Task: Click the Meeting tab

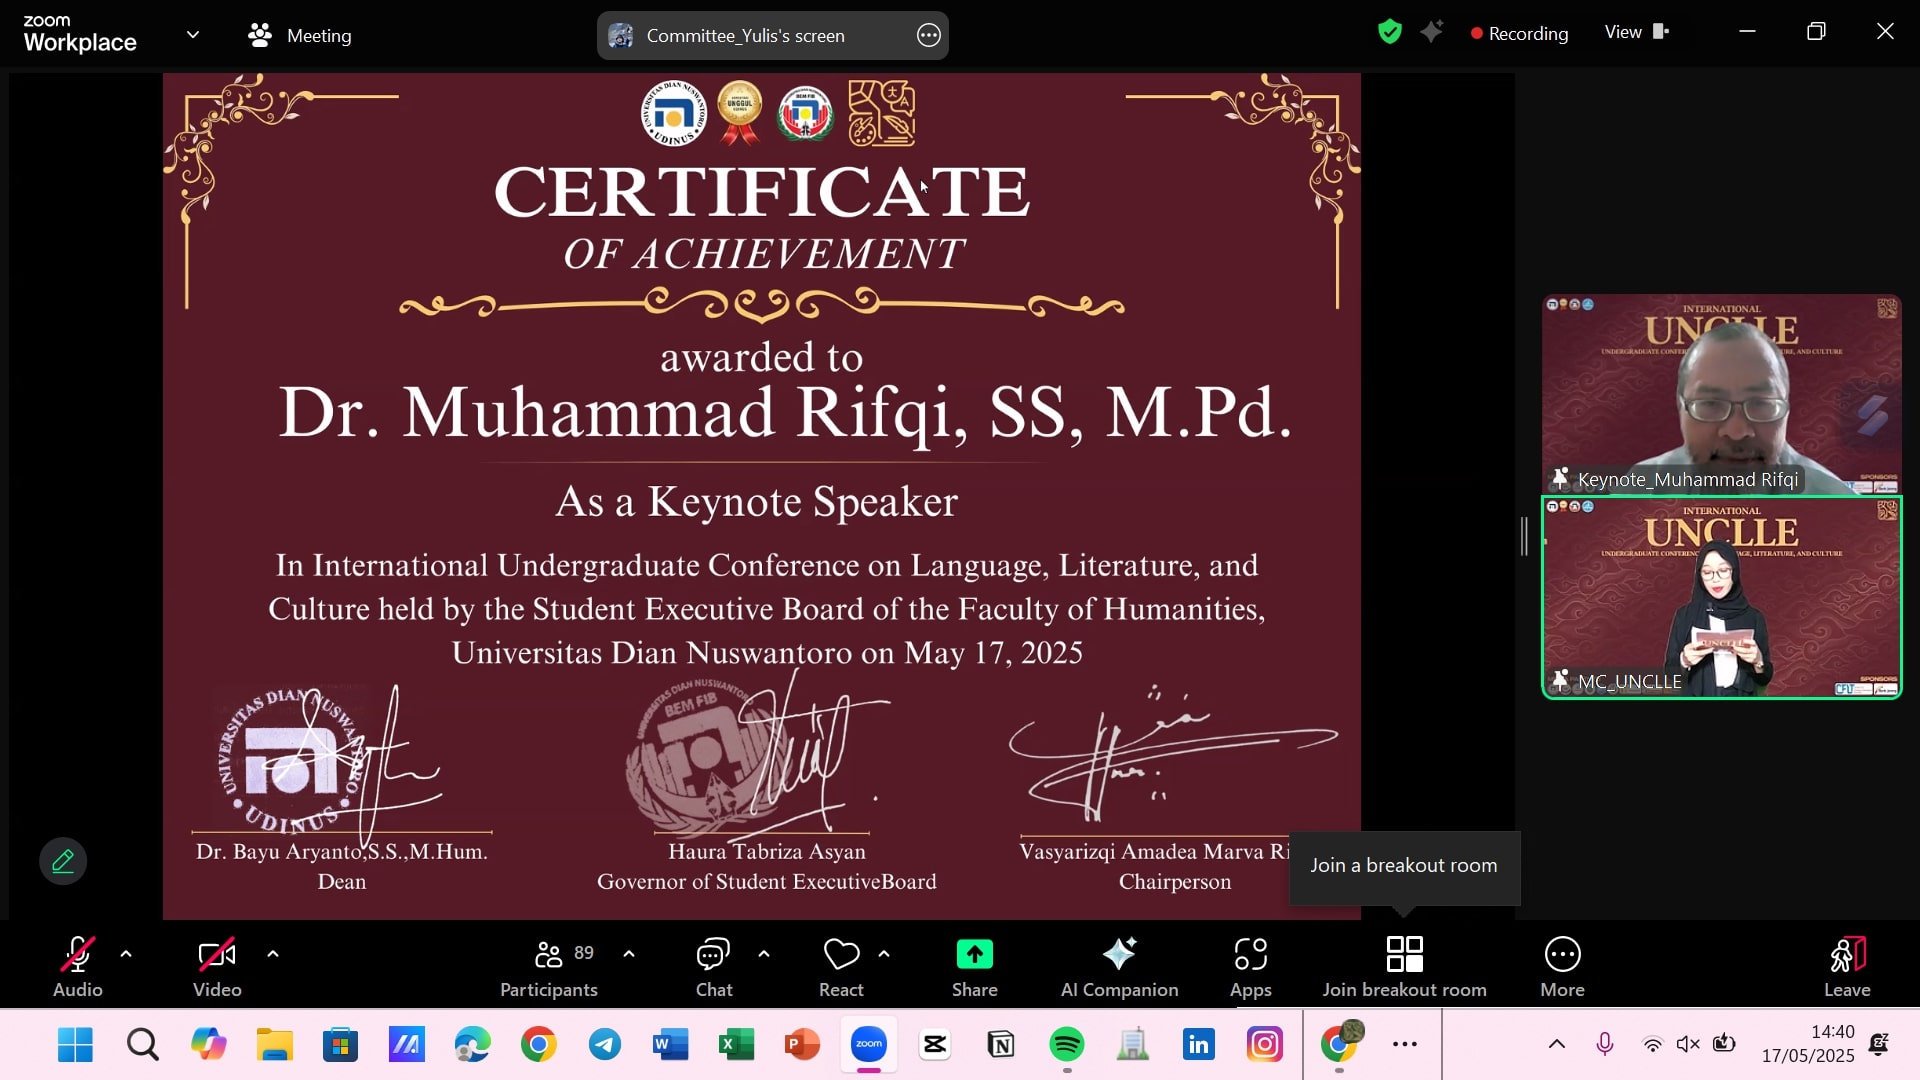Action: click(x=300, y=35)
